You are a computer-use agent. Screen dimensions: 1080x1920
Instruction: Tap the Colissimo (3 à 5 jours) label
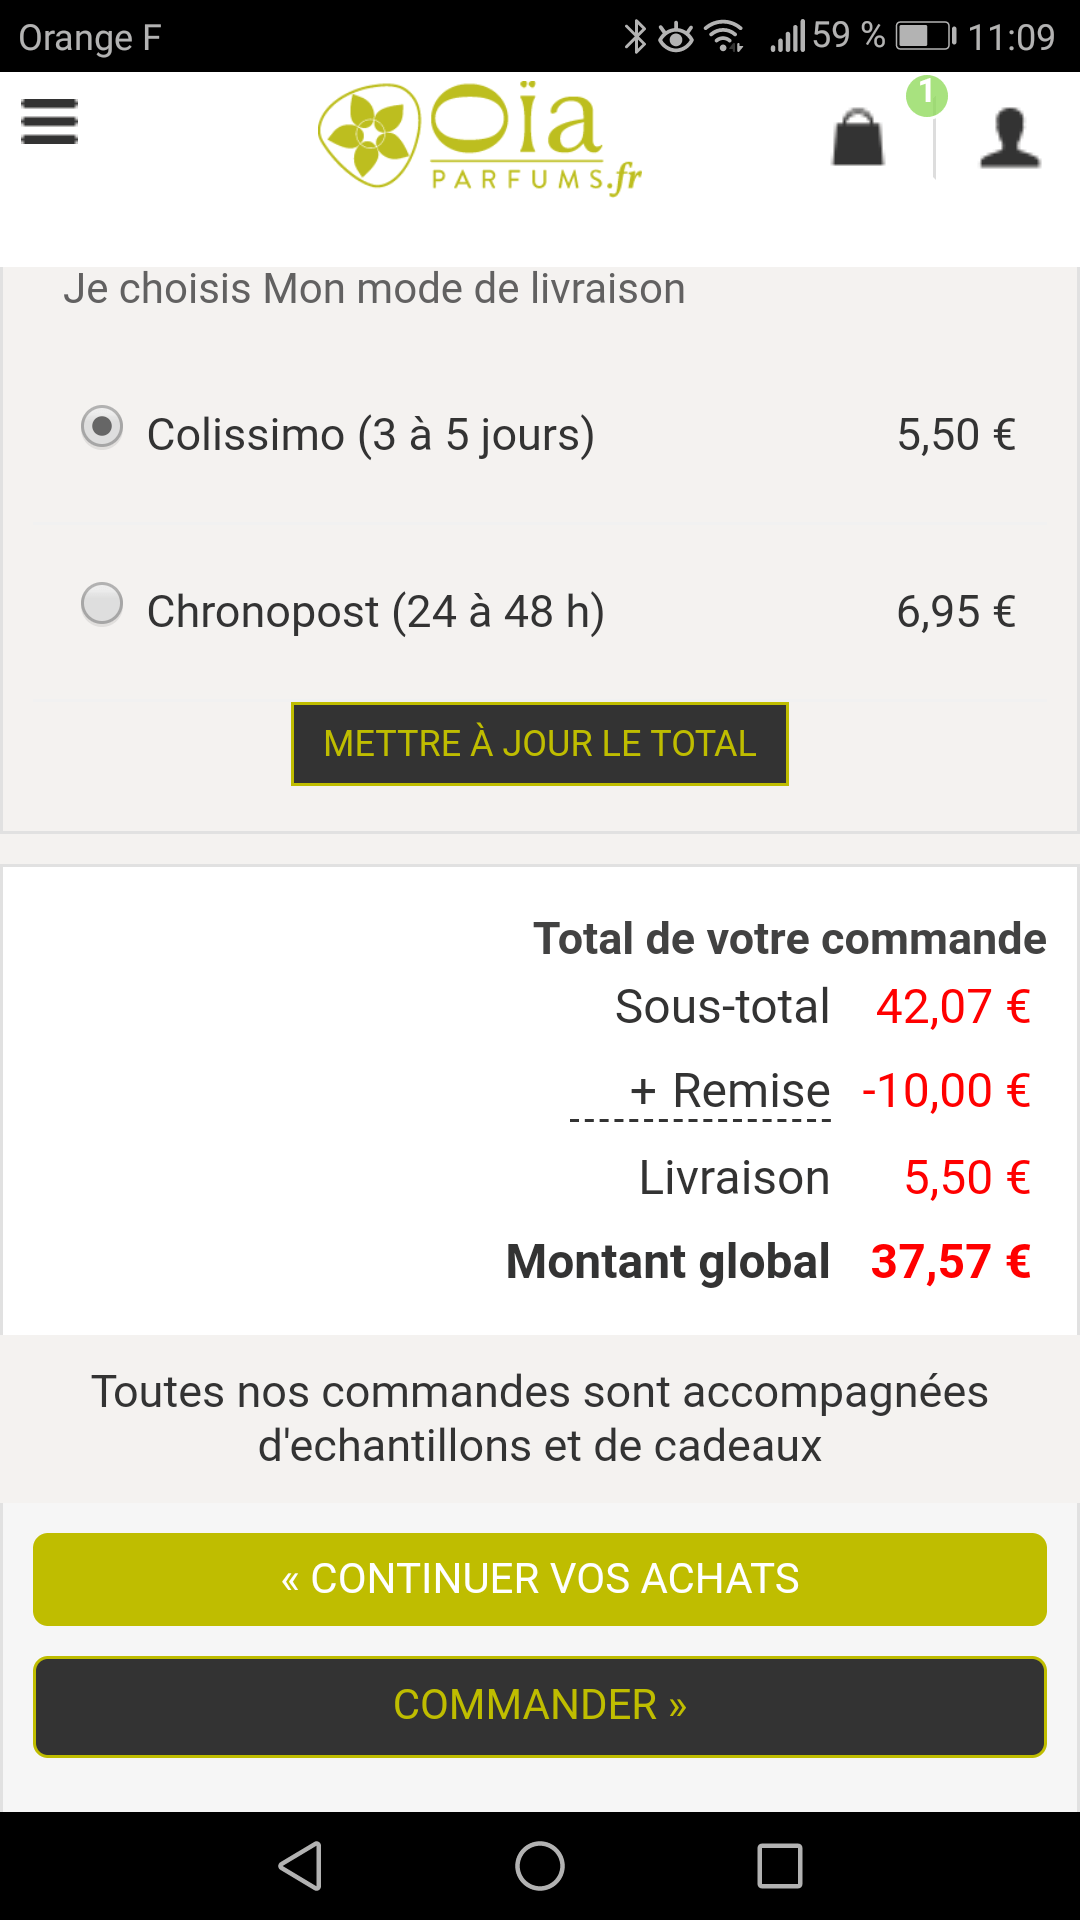coord(370,435)
